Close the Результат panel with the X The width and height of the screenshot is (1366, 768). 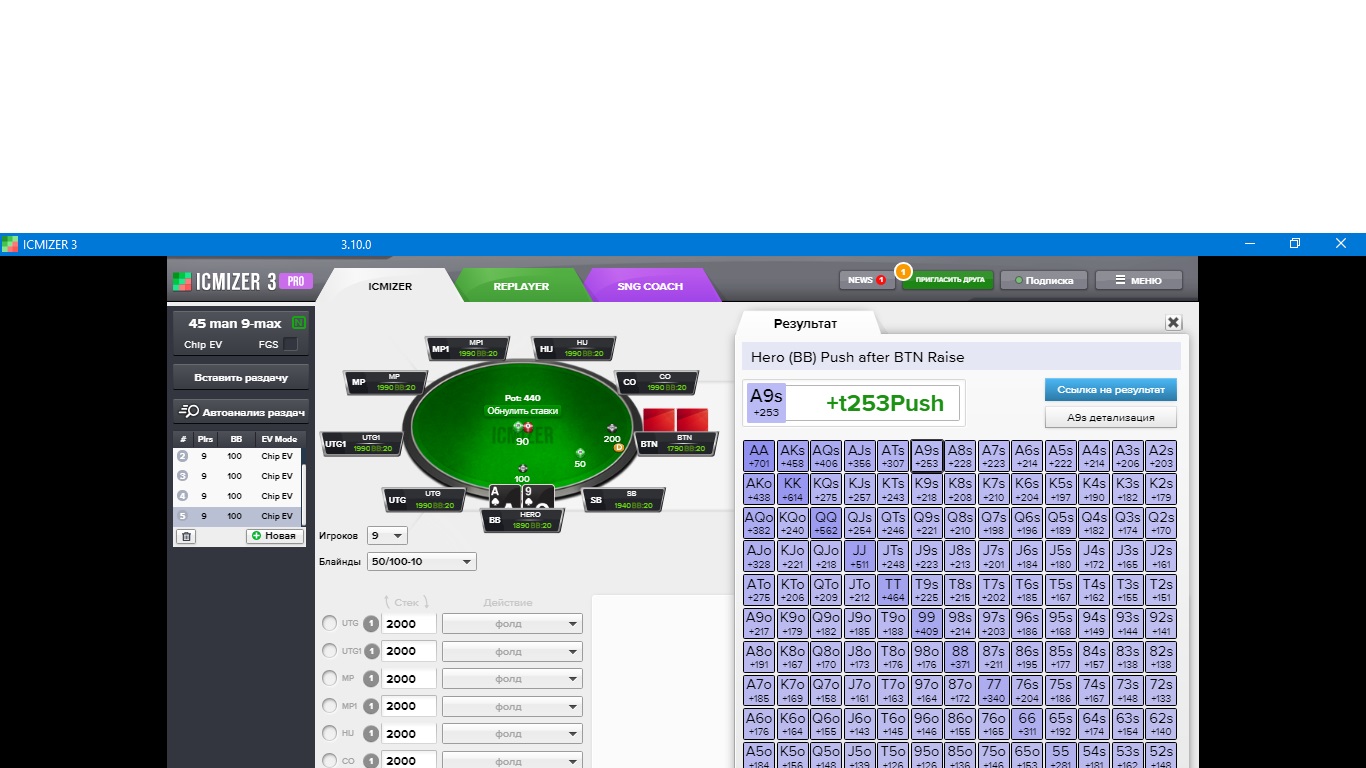[1173, 323]
